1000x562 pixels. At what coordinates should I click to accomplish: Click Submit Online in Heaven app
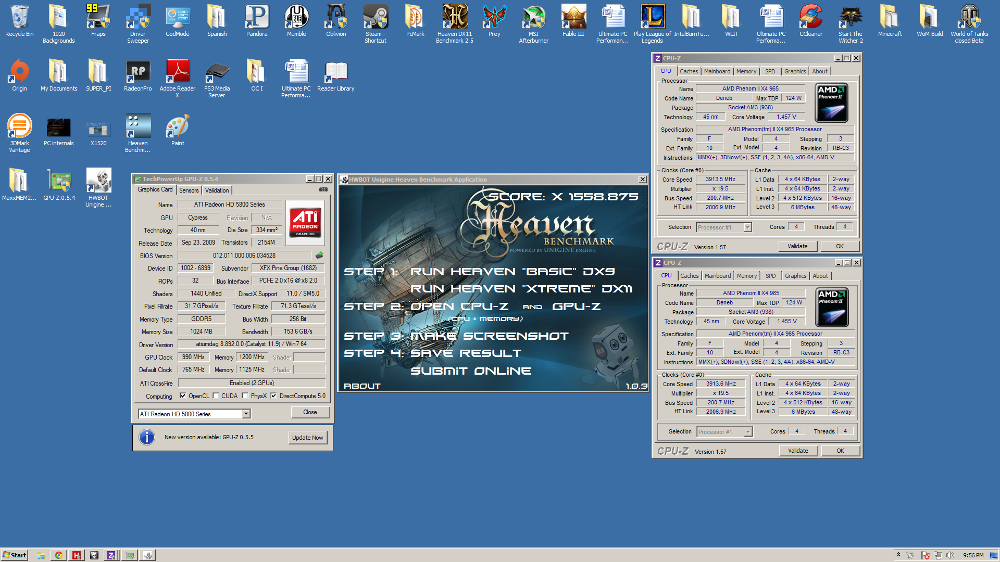[x=471, y=371]
